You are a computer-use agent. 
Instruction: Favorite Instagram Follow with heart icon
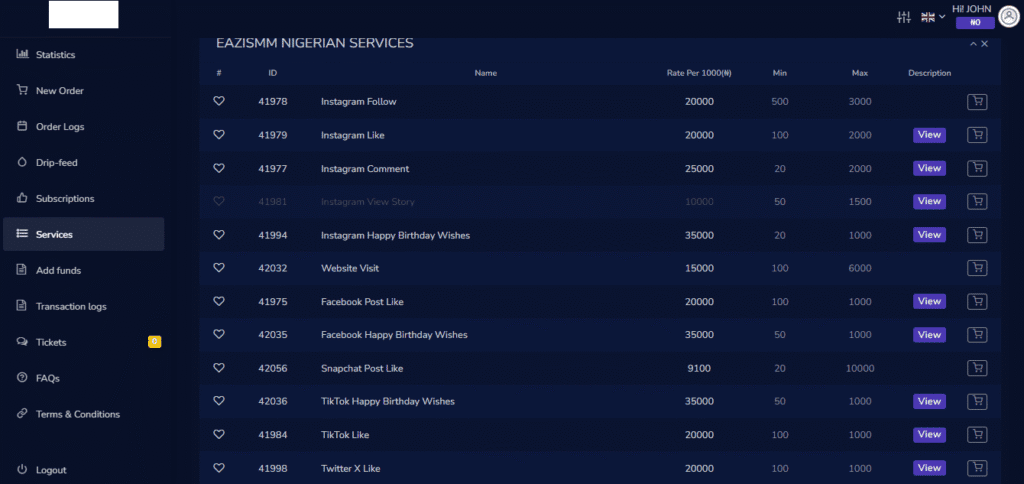point(219,101)
